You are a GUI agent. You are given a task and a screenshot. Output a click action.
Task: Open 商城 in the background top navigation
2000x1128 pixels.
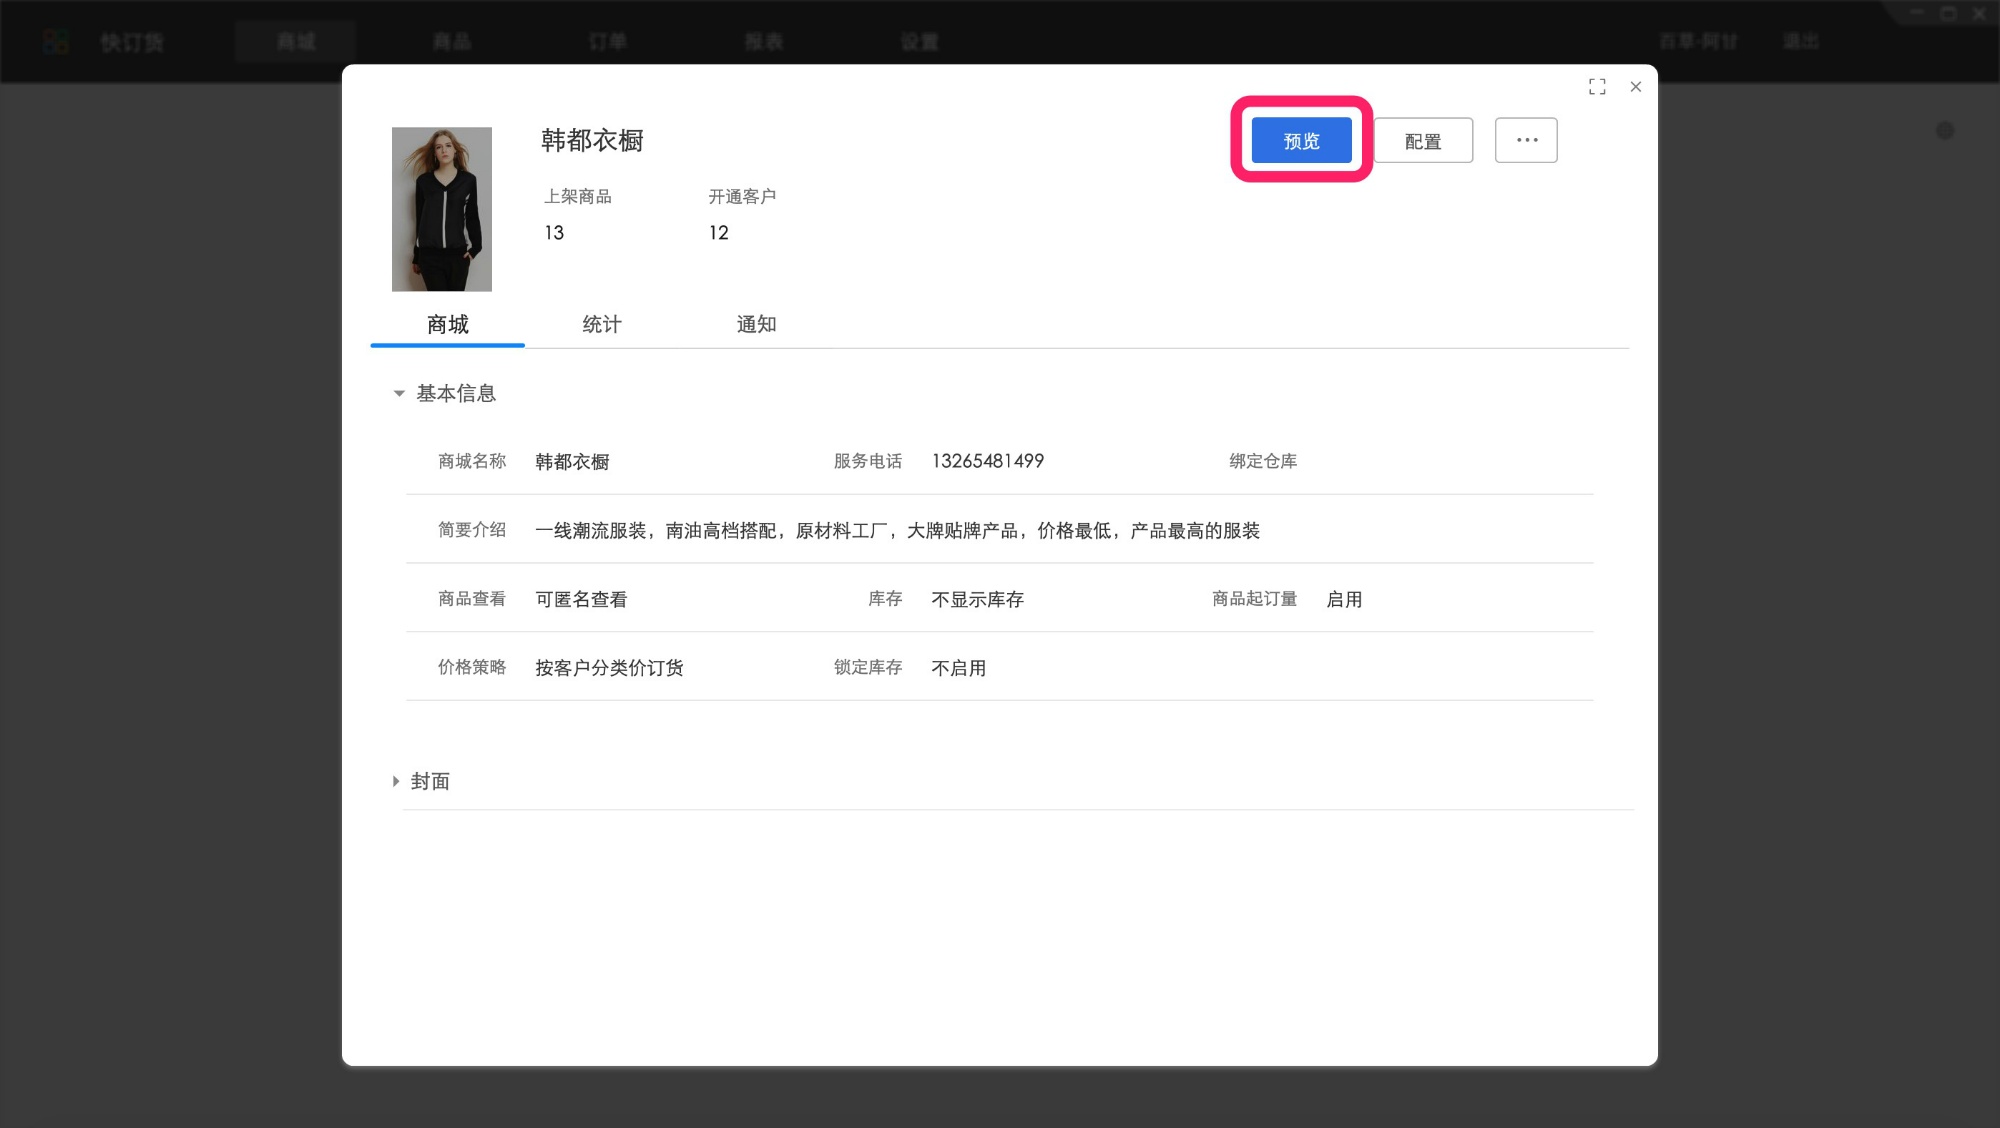coord(296,41)
